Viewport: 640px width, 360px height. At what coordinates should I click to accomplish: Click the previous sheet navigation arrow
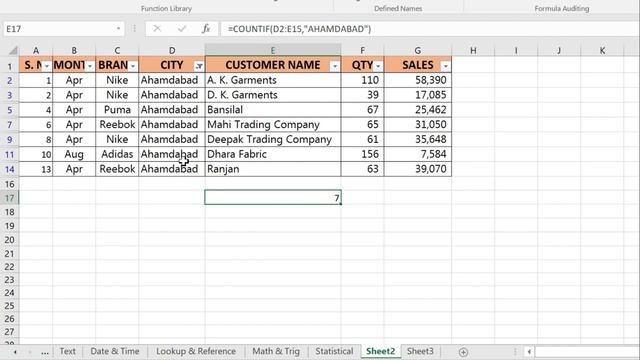15,352
